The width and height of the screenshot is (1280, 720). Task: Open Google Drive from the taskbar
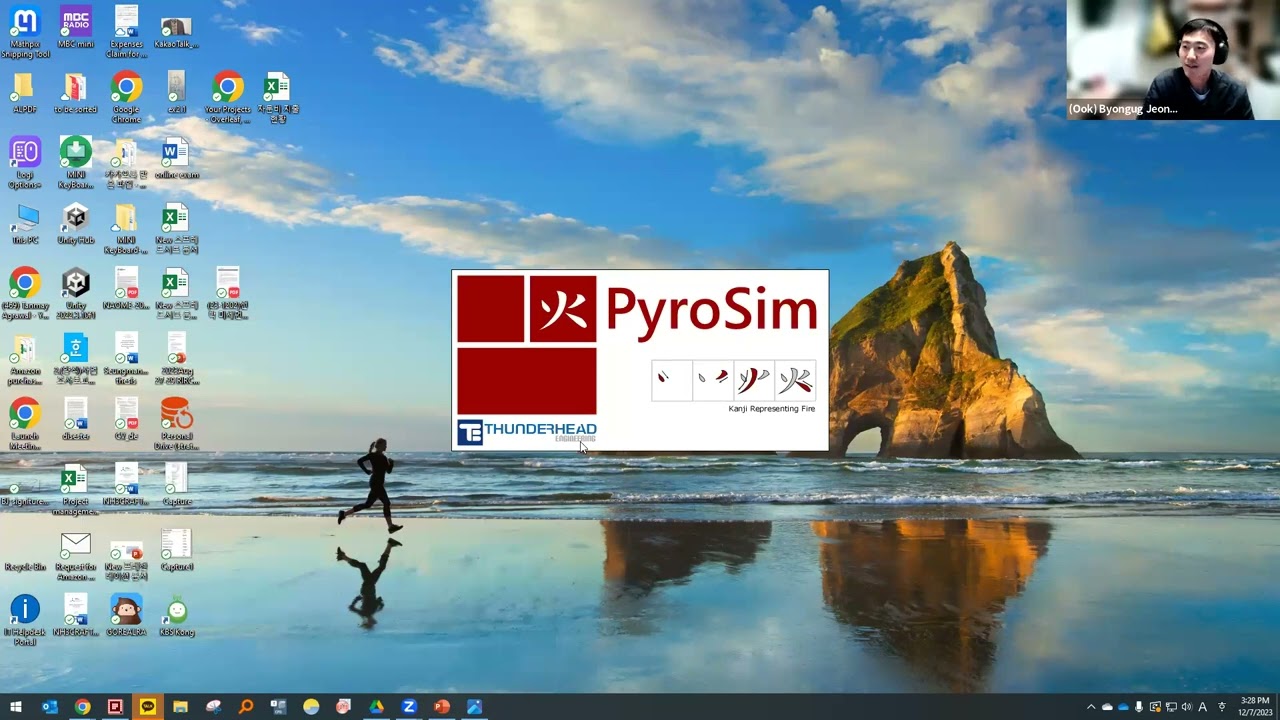coord(376,707)
